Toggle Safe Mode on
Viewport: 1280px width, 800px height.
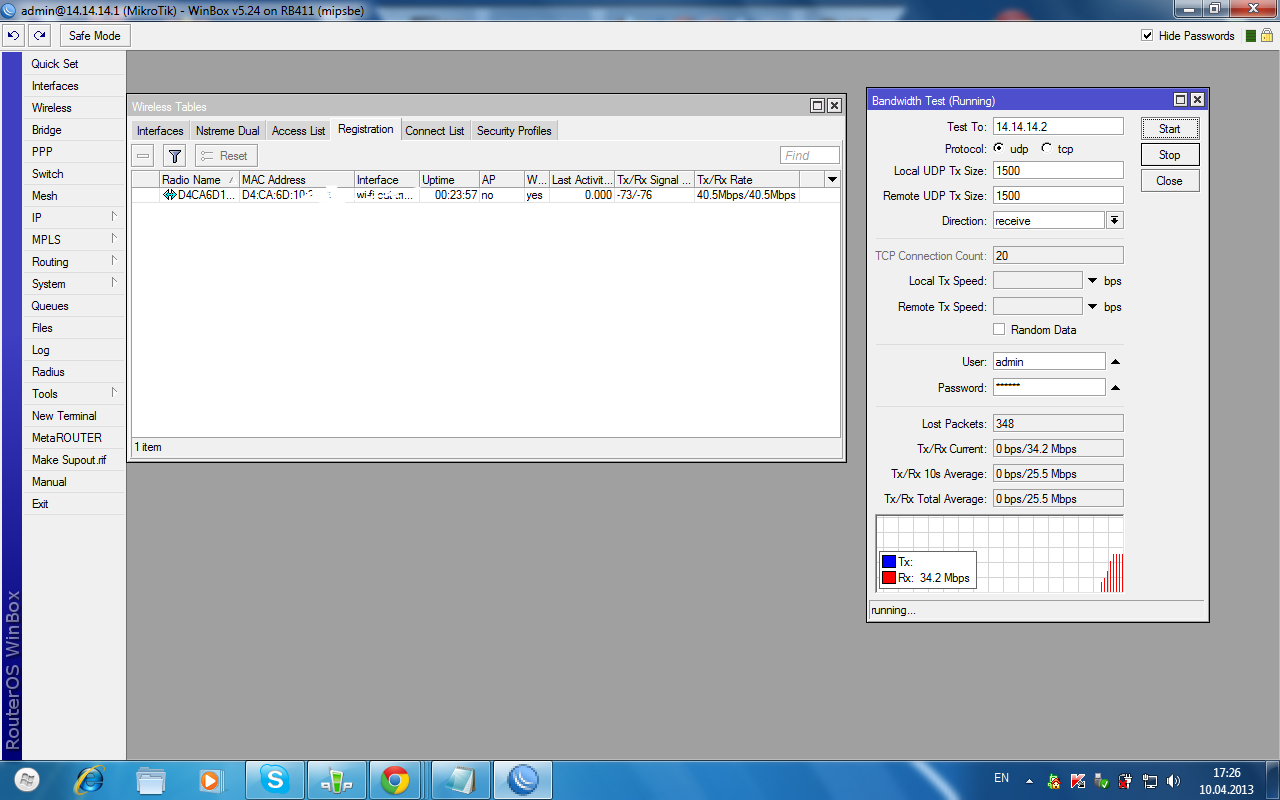coord(95,36)
